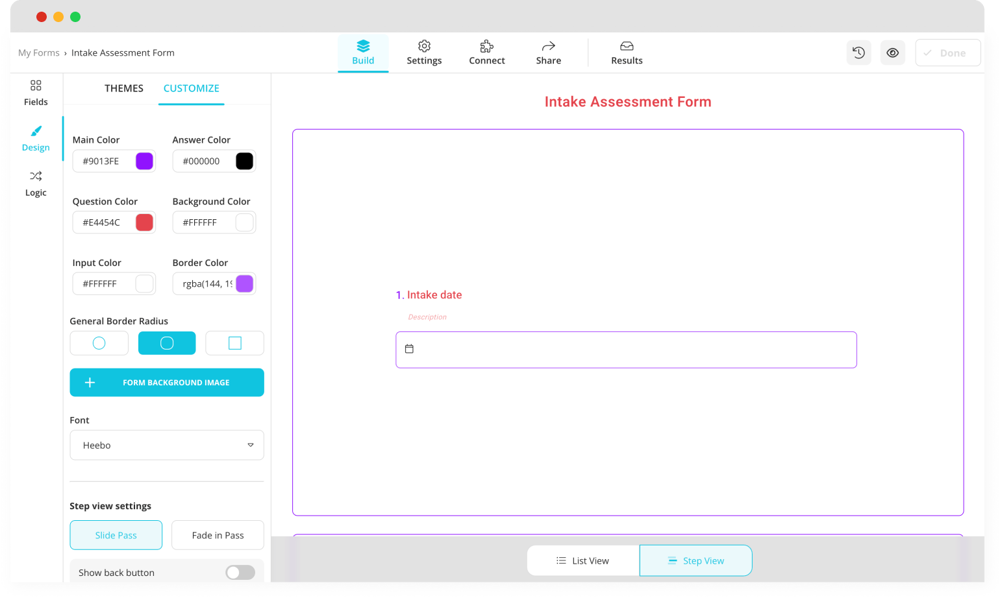Open the Share options
This screenshot has width=1000, height=598.
pos(548,52)
